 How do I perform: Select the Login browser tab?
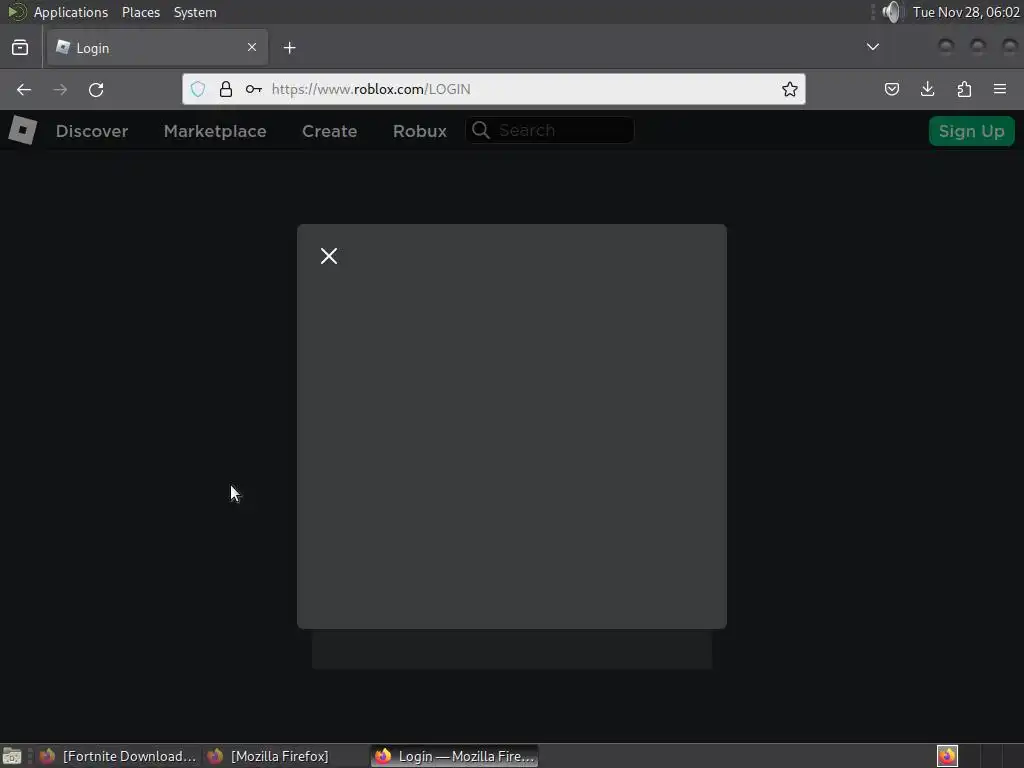point(157,47)
